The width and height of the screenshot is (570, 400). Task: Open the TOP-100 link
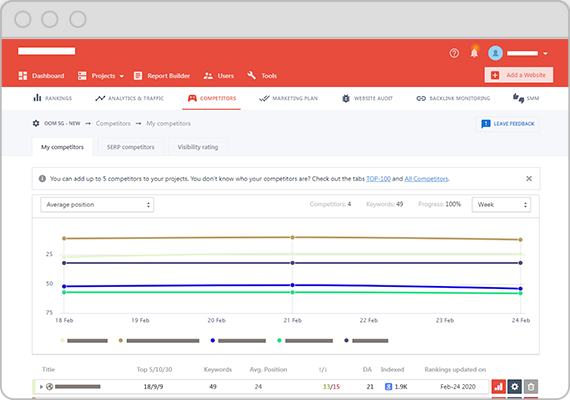pyautogui.click(x=378, y=179)
